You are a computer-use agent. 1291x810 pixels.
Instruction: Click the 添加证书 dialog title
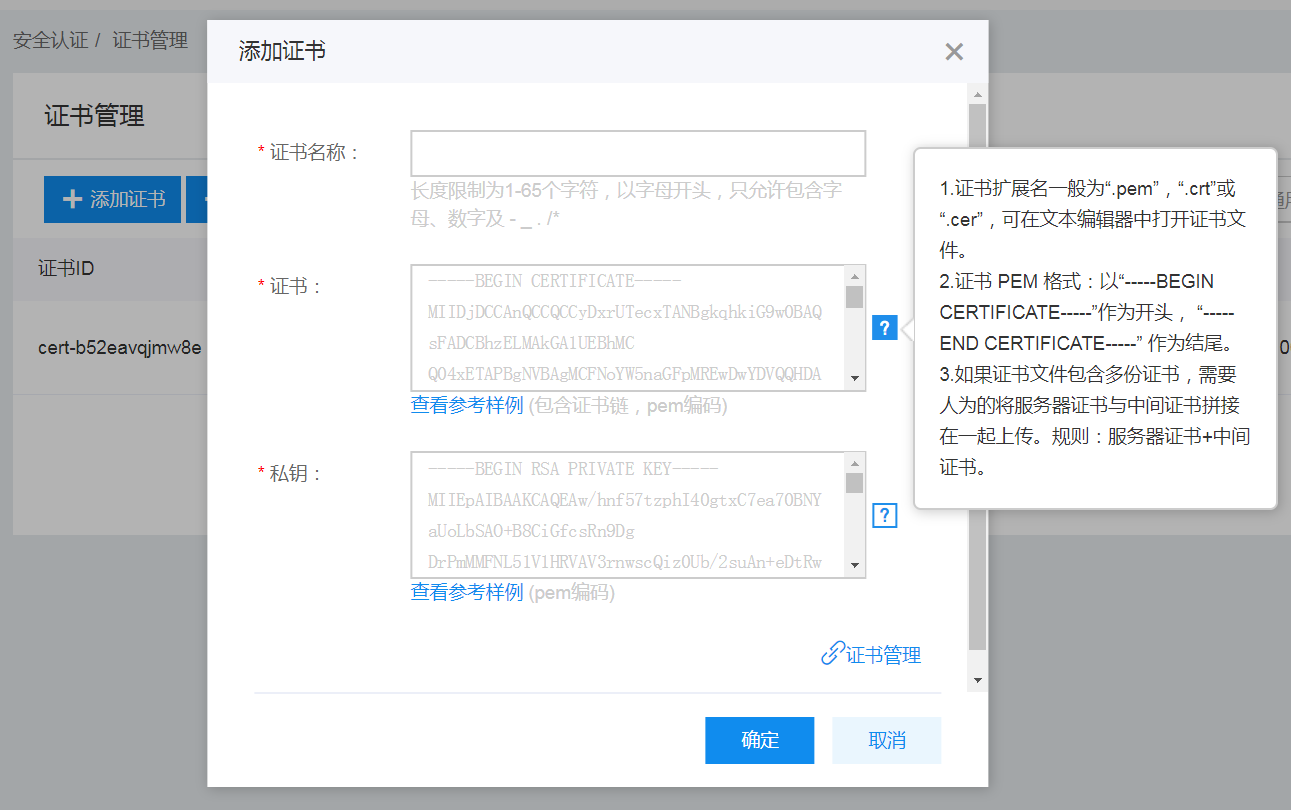[x=282, y=52]
